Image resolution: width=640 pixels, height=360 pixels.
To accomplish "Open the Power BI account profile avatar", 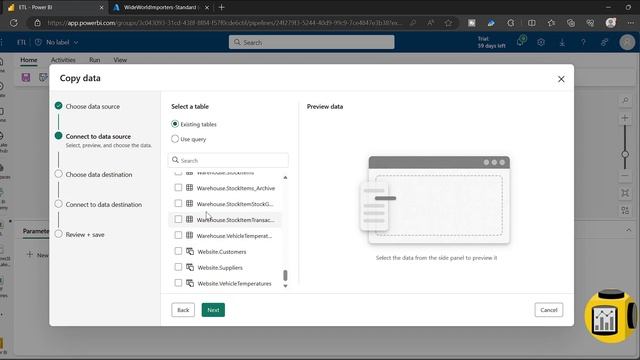I will click(627, 42).
